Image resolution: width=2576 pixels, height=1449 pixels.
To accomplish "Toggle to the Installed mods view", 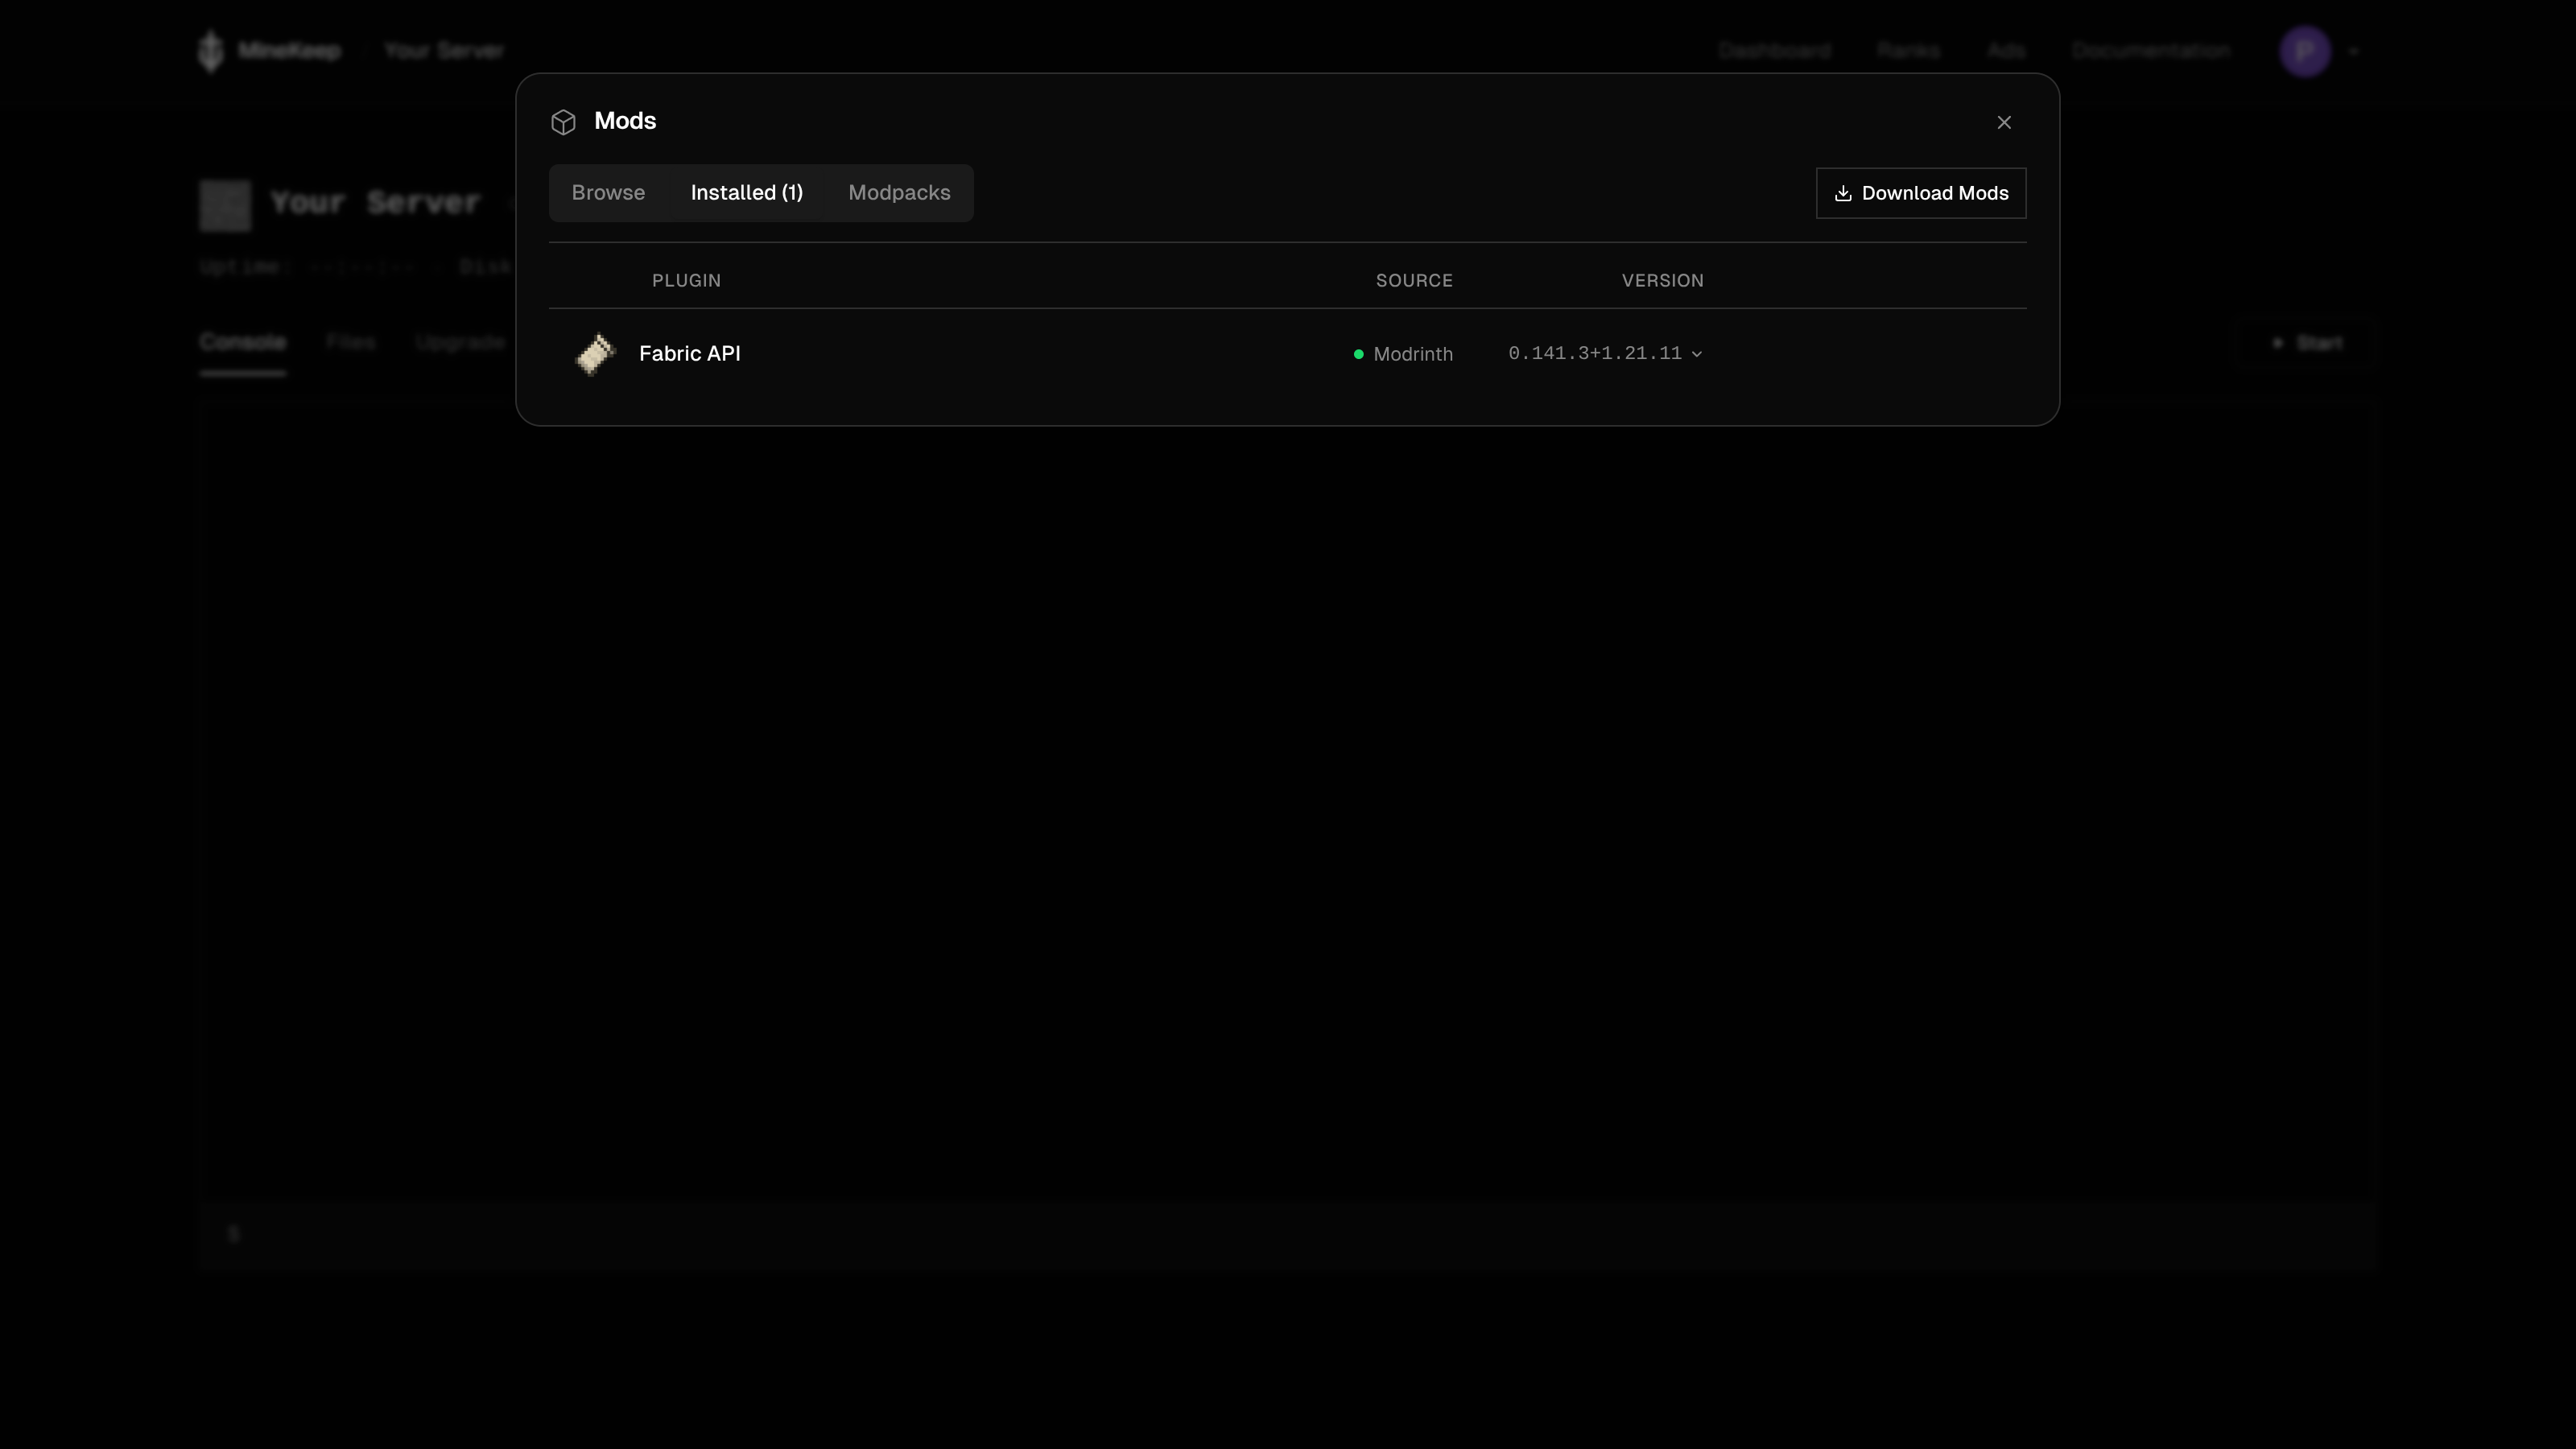I will pos(746,192).
